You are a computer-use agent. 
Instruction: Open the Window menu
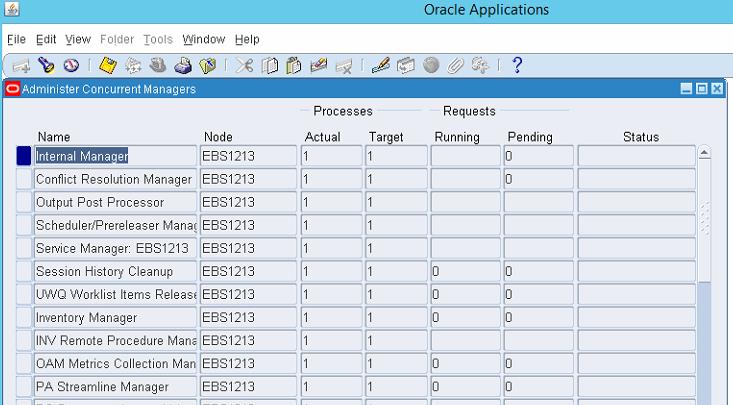pyautogui.click(x=204, y=39)
